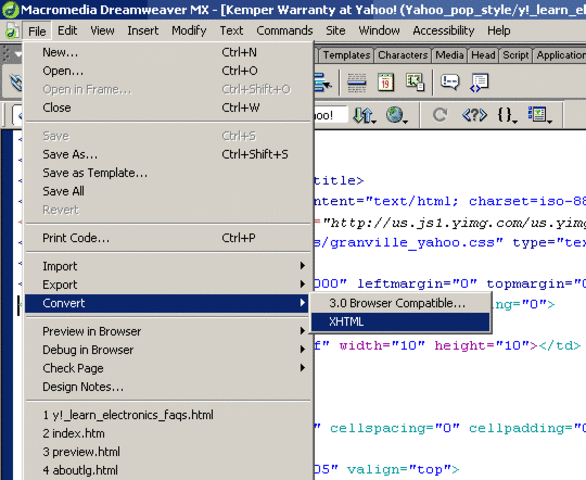Switch to the Application tab
Image resolution: width=586 pixels, height=480 pixels.
tap(560, 55)
